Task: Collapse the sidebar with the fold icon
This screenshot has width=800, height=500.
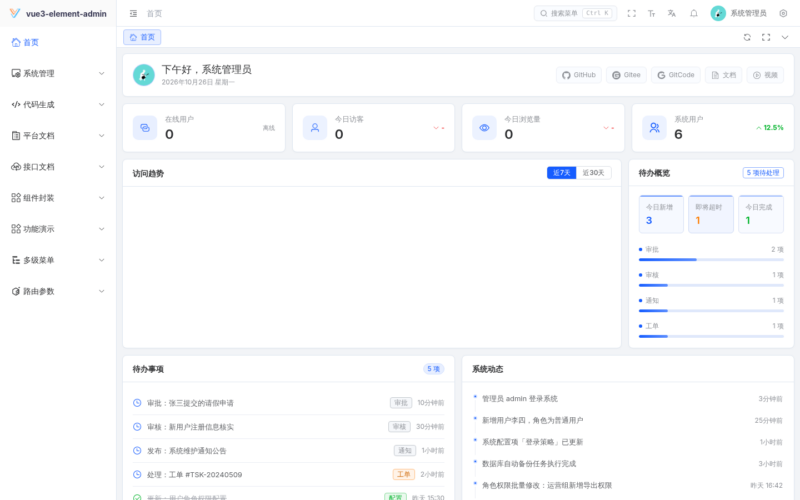Action: tap(133, 13)
